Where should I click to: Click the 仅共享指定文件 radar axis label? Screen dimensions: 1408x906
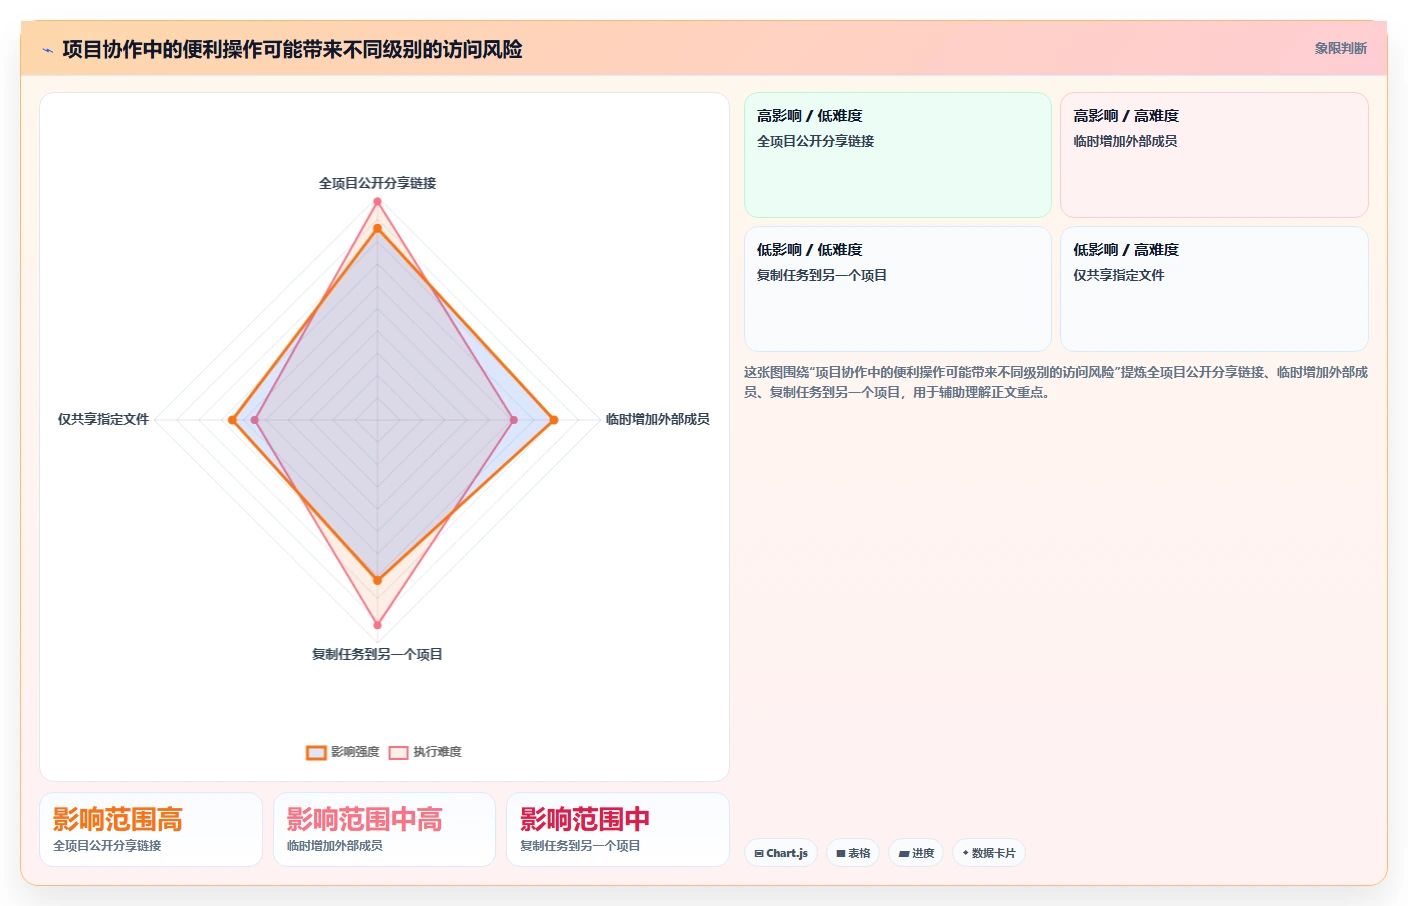[103, 419]
